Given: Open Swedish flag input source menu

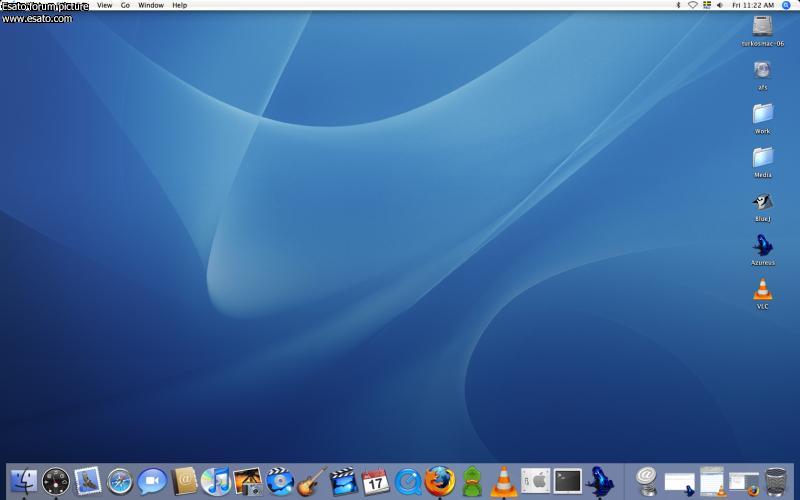Looking at the screenshot, I should tap(706, 5).
